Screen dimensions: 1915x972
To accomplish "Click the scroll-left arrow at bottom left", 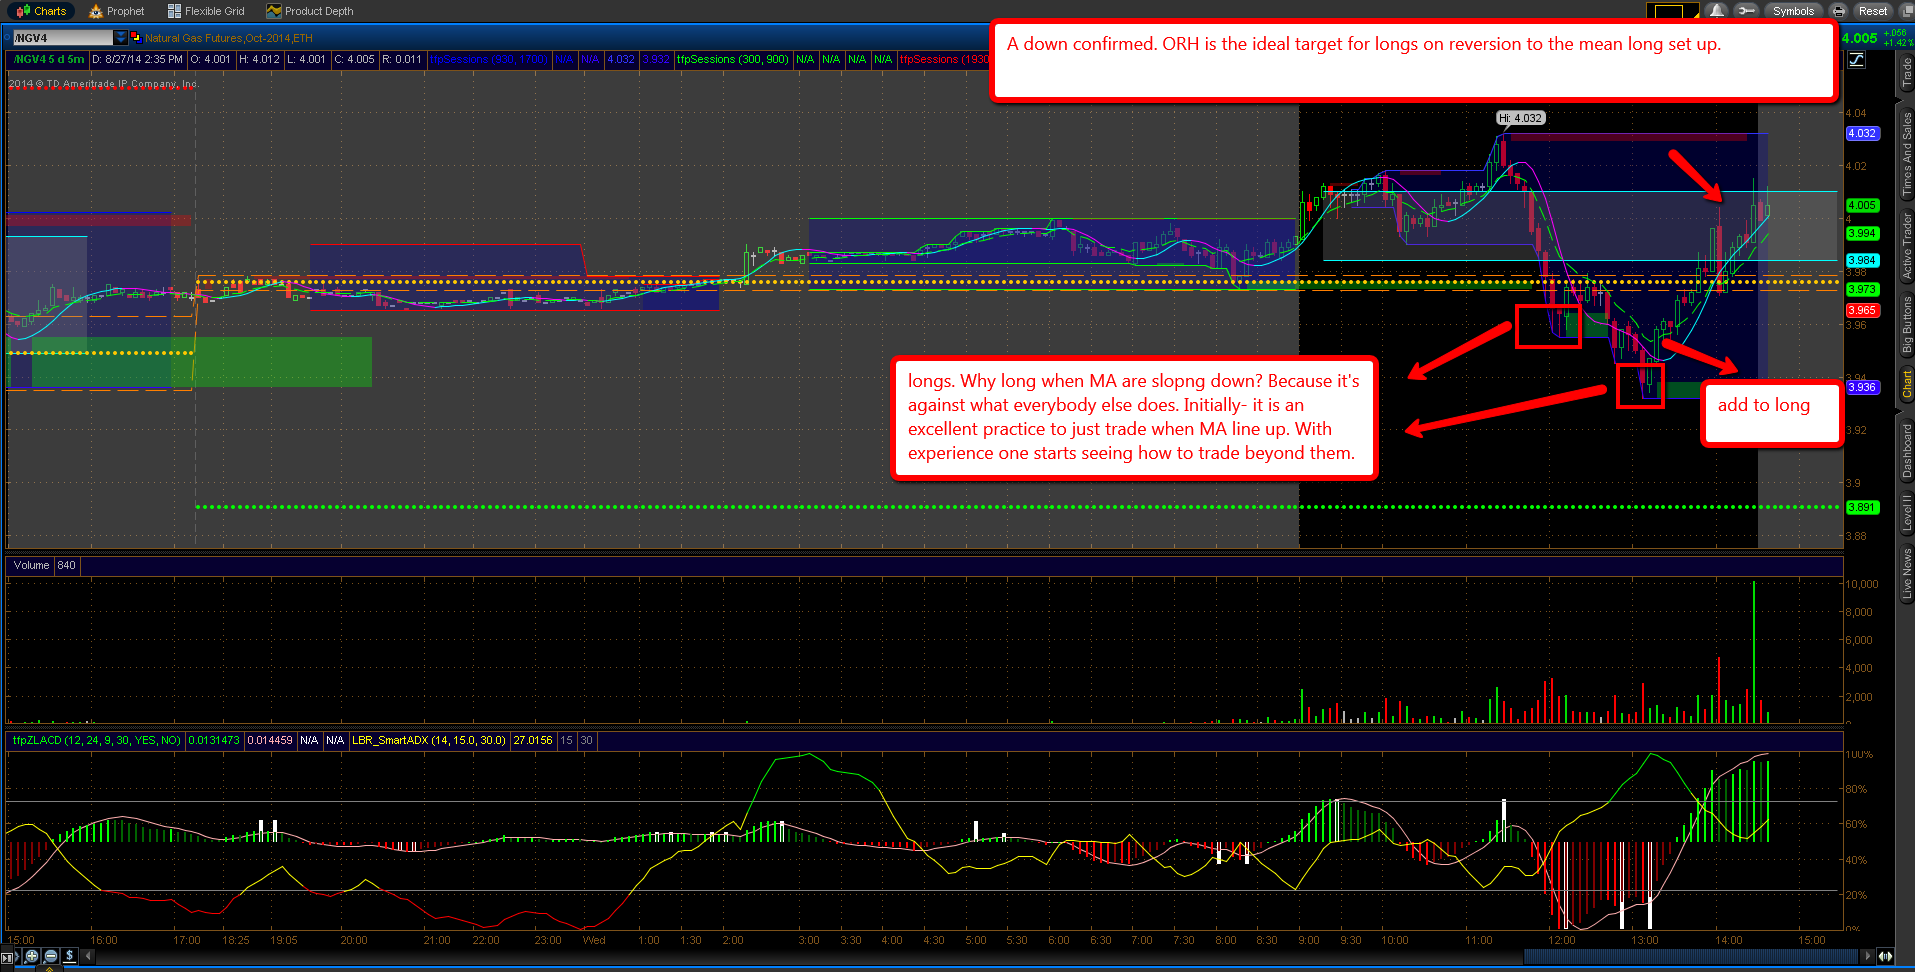I will [88, 956].
